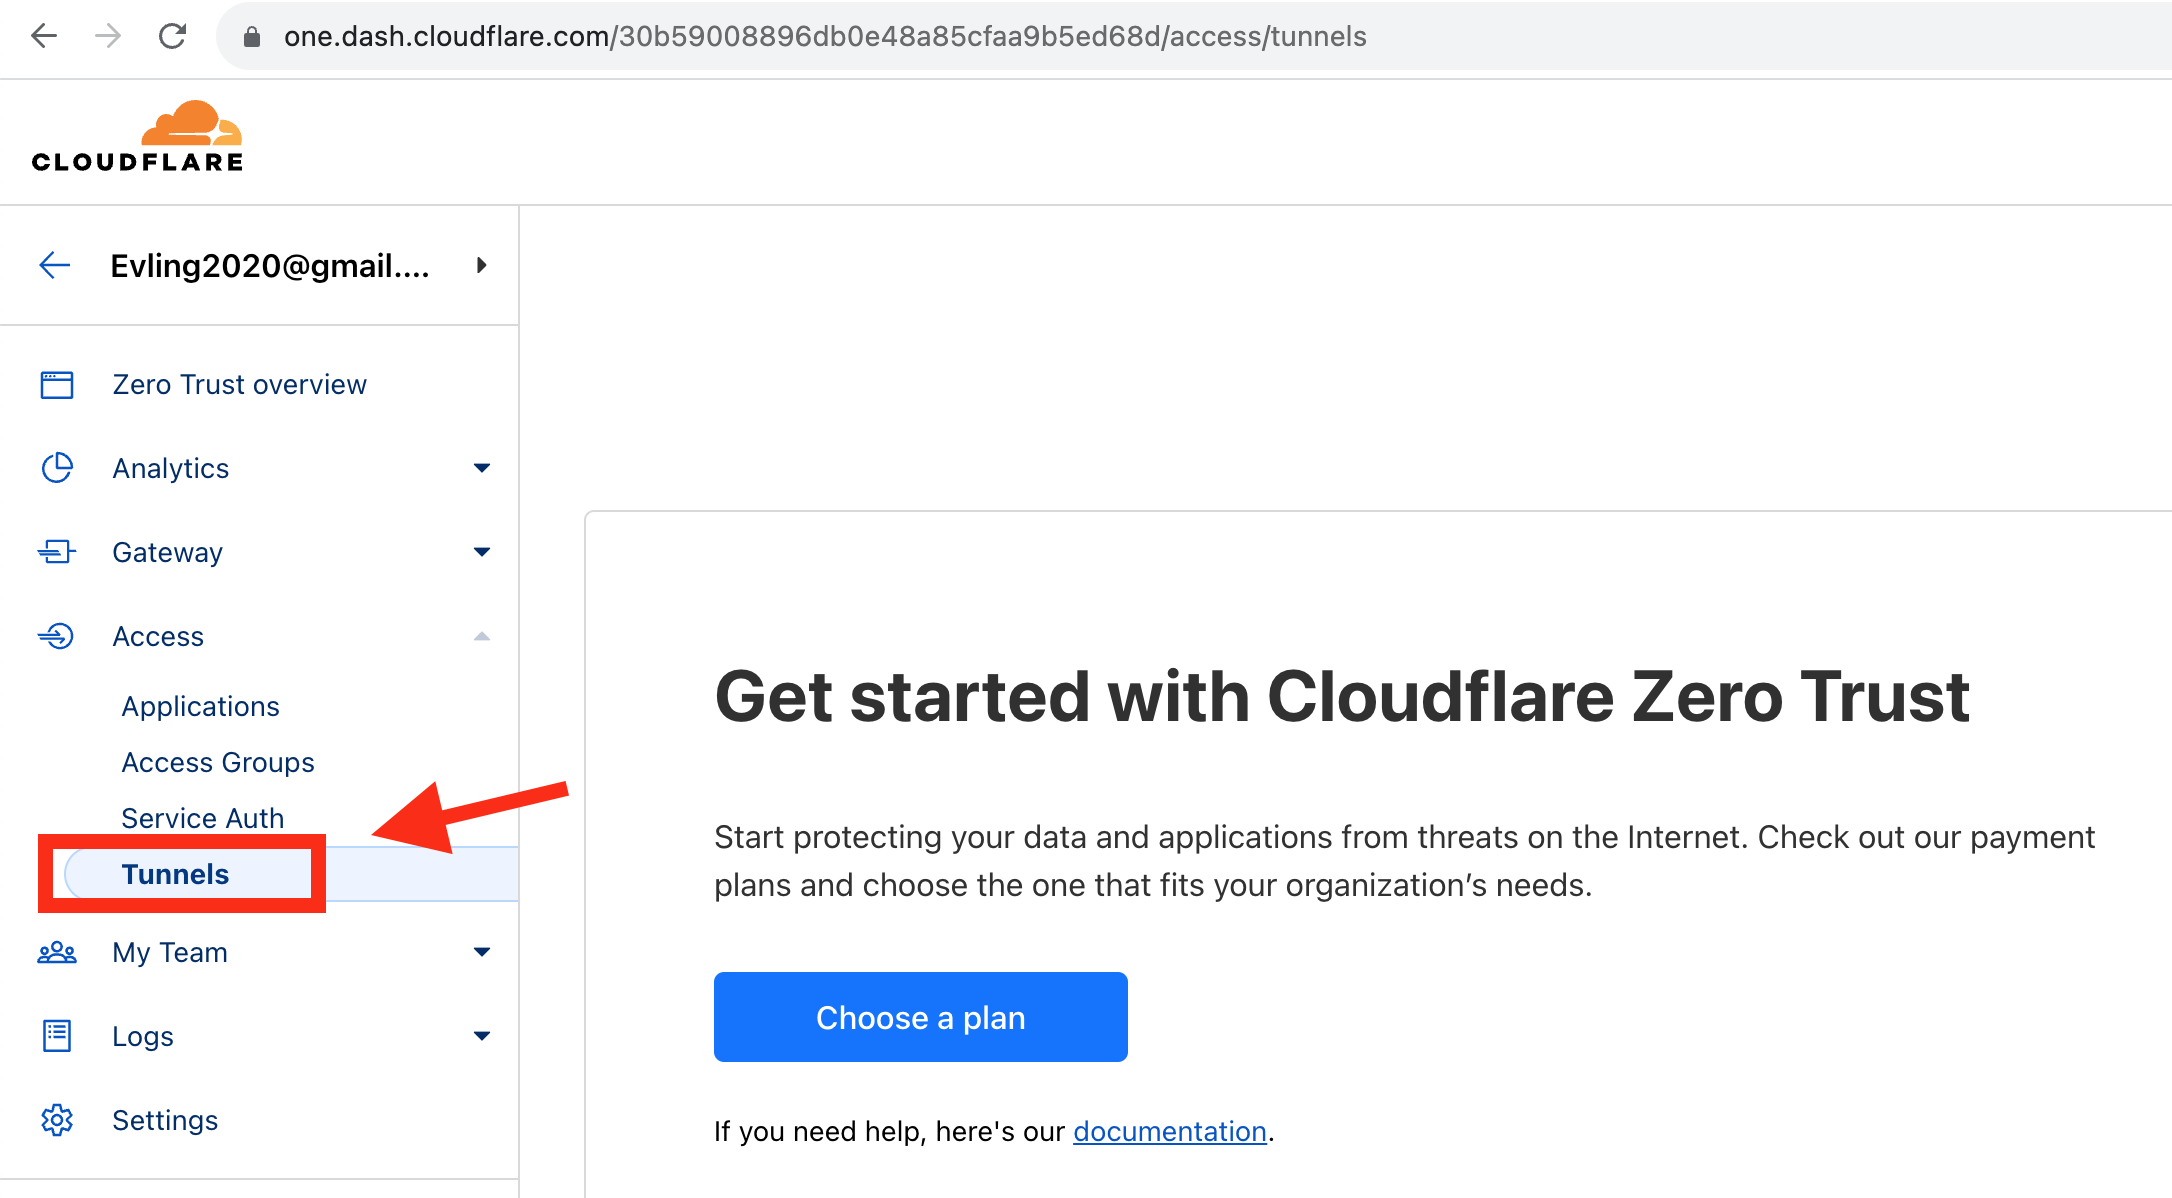Click the browser forward arrow
The width and height of the screenshot is (2172, 1198).
coord(107,36)
